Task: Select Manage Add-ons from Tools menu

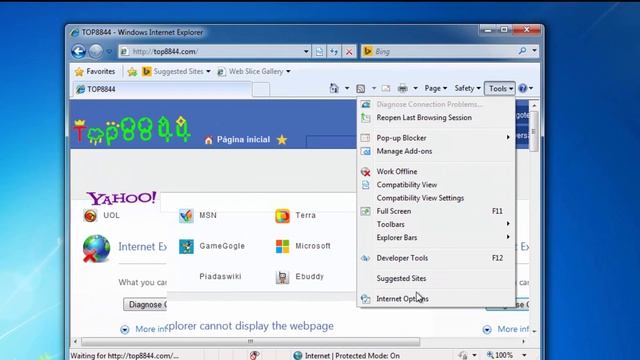Action: (436, 151)
